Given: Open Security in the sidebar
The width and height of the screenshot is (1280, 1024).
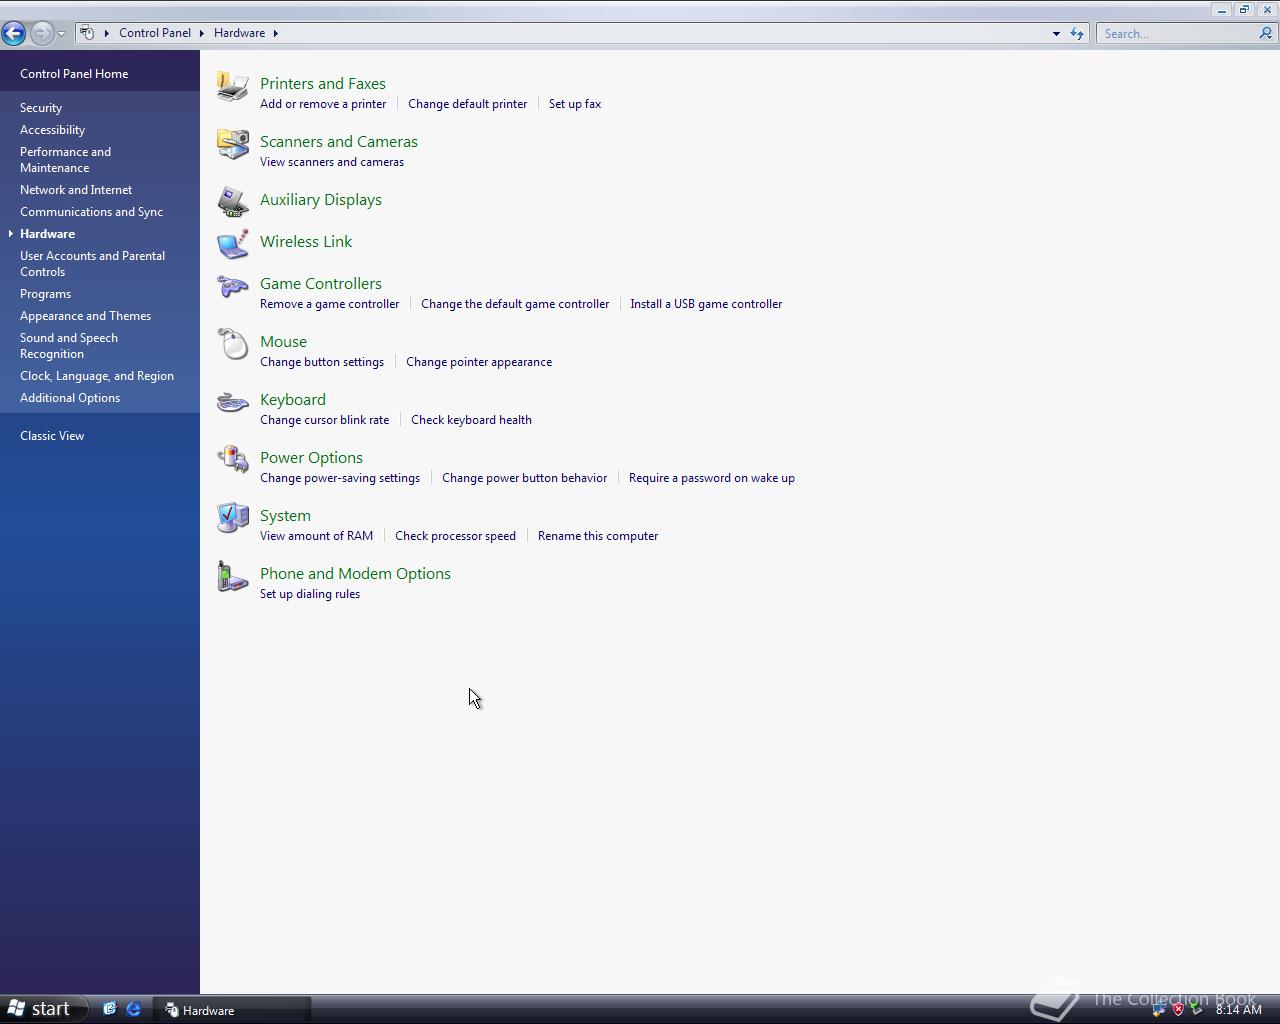Looking at the screenshot, I should pyautogui.click(x=41, y=108).
